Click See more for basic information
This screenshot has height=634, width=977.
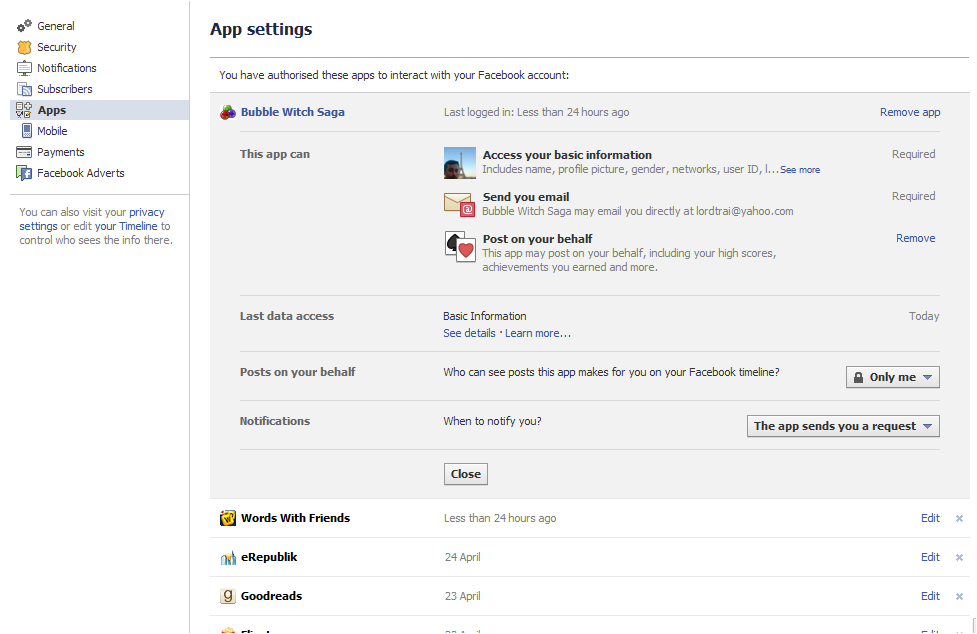[800, 170]
